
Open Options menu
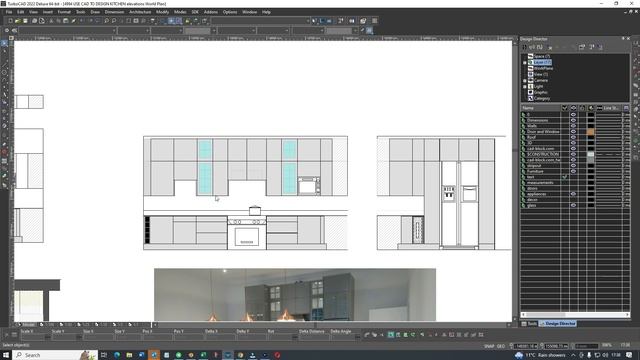230,12
